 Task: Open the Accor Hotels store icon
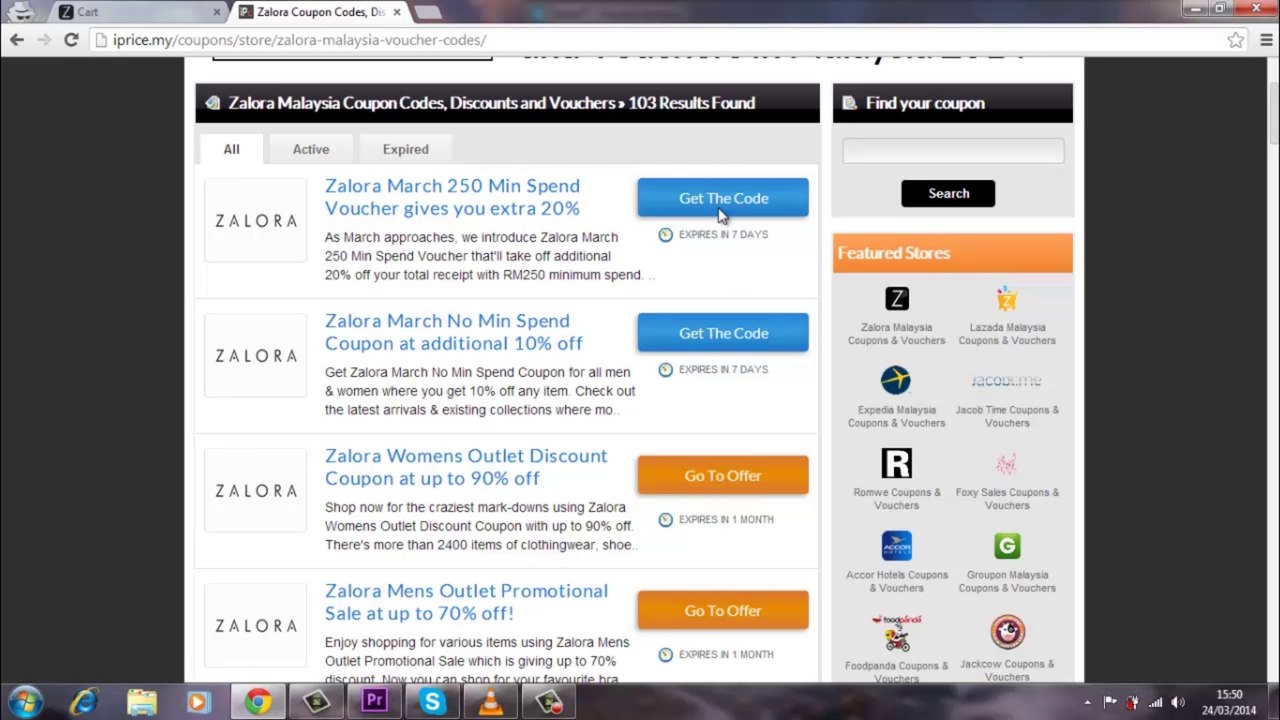pyautogui.click(x=897, y=546)
